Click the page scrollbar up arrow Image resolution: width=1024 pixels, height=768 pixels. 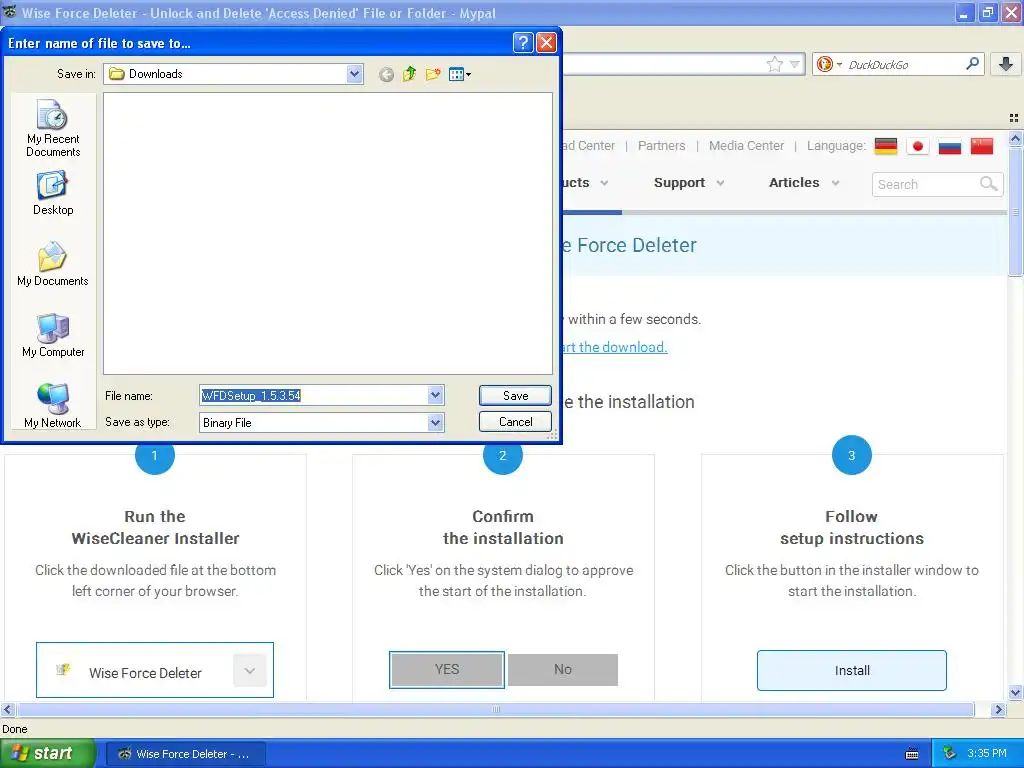click(x=1015, y=139)
